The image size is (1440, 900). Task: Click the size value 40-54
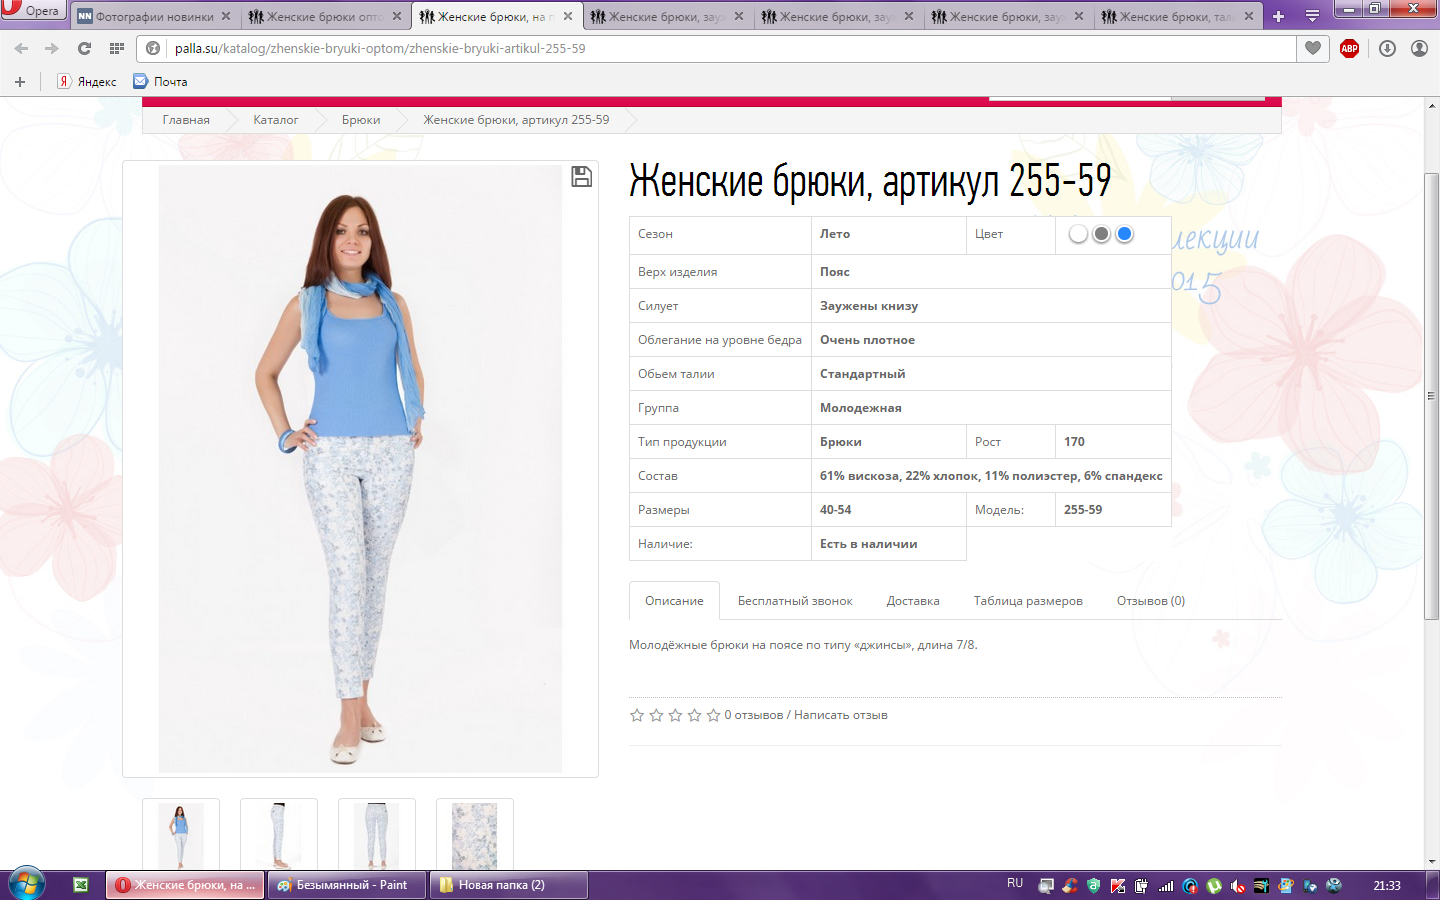pos(836,510)
